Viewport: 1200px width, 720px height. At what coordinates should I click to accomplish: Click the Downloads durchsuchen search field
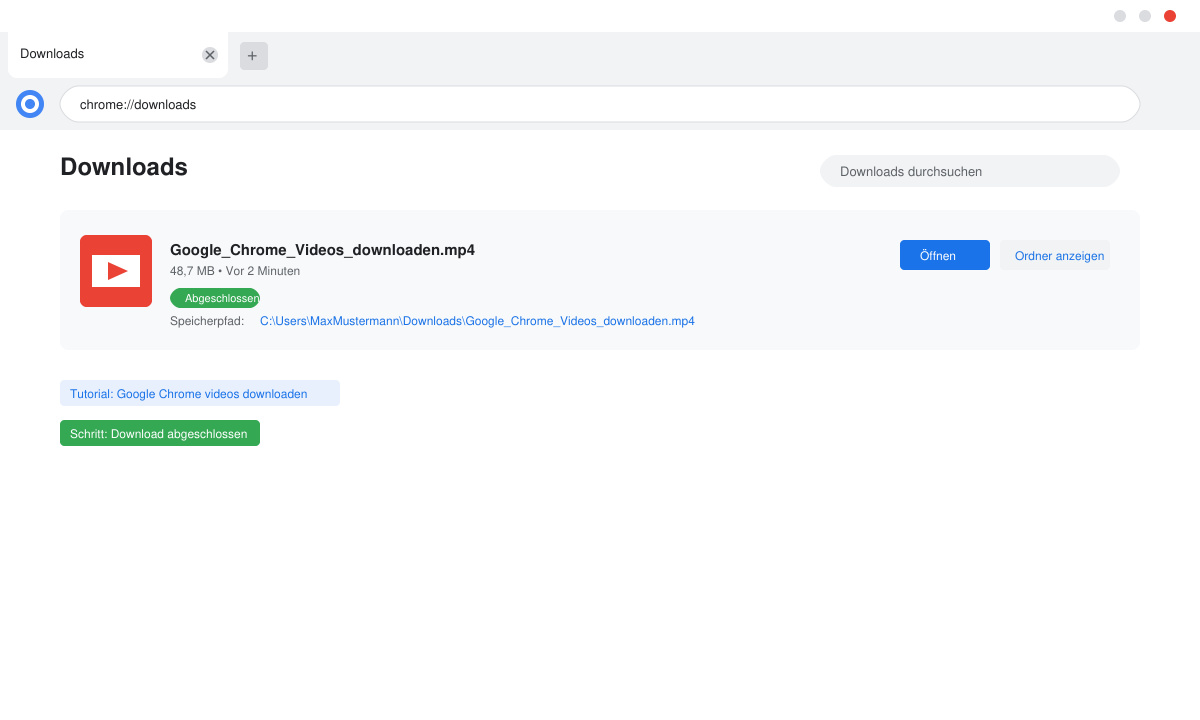point(970,171)
